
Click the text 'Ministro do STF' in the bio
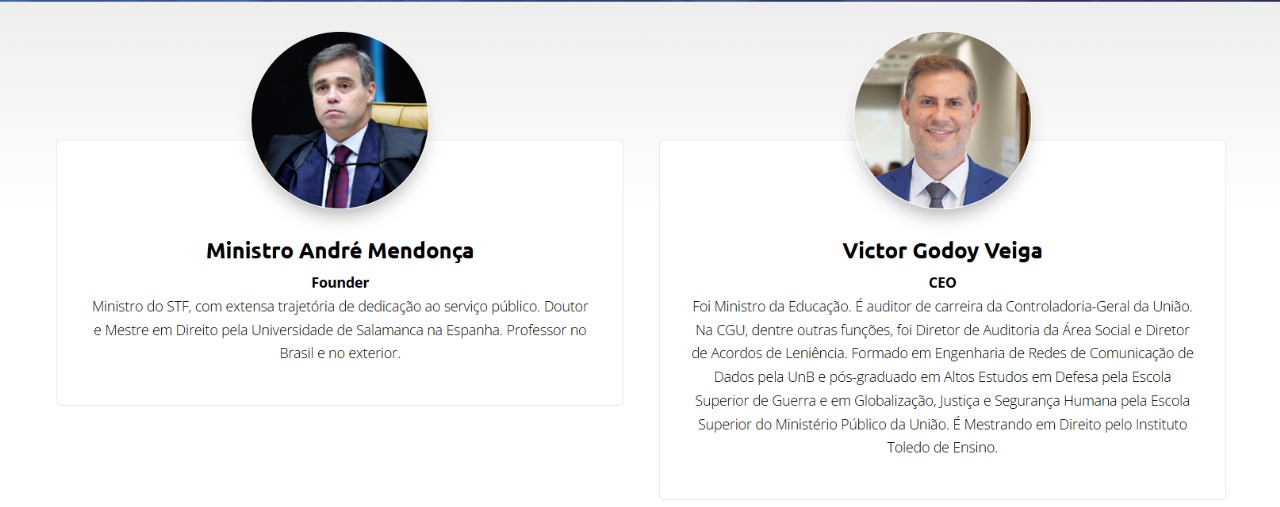tap(139, 306)
